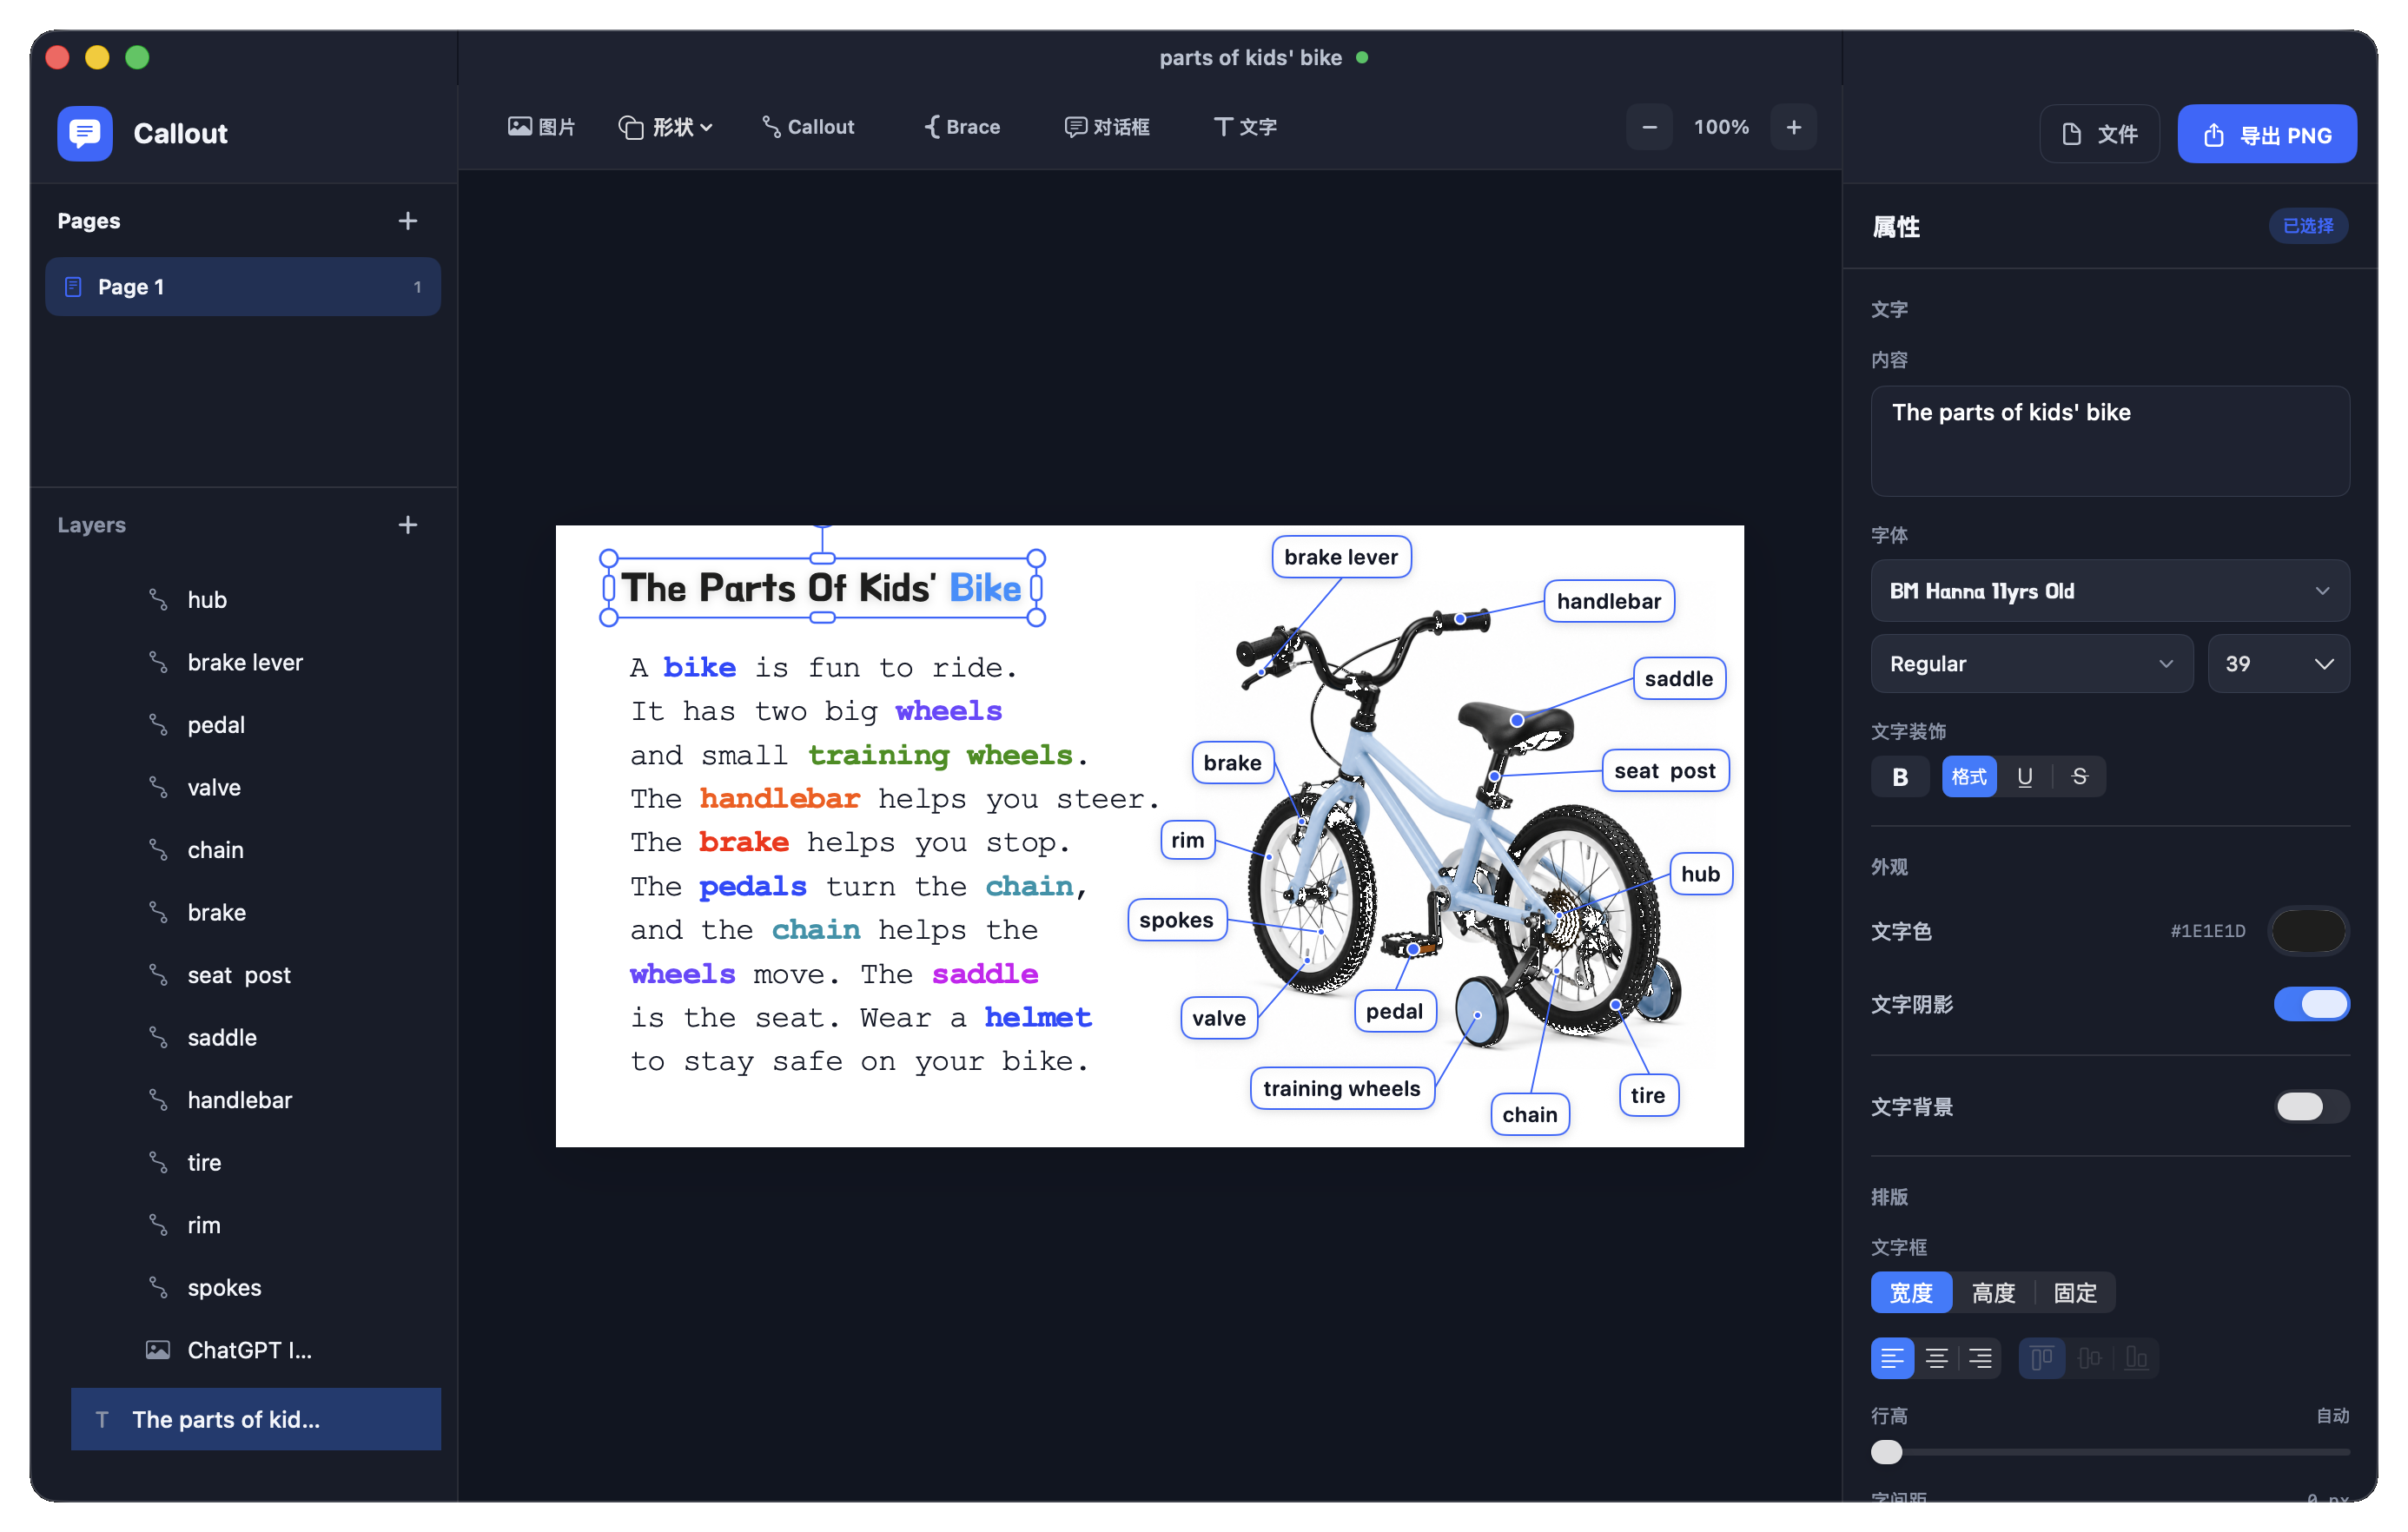2408x1532 pixels.
Task: Insert an image with the 图片 tool
Action: click(541, 127)
